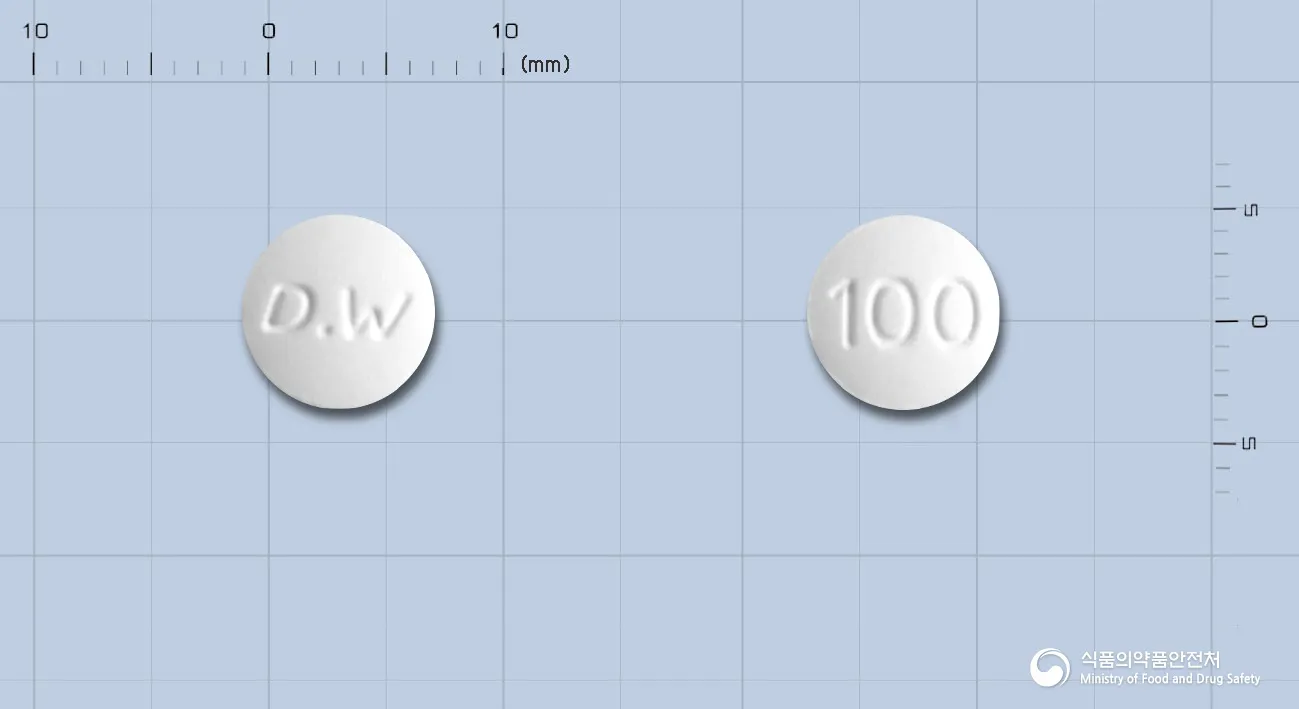This screenshot has height=709, width=1299.
Task: Click the digit 1 on the right pill
Action: 847,312
